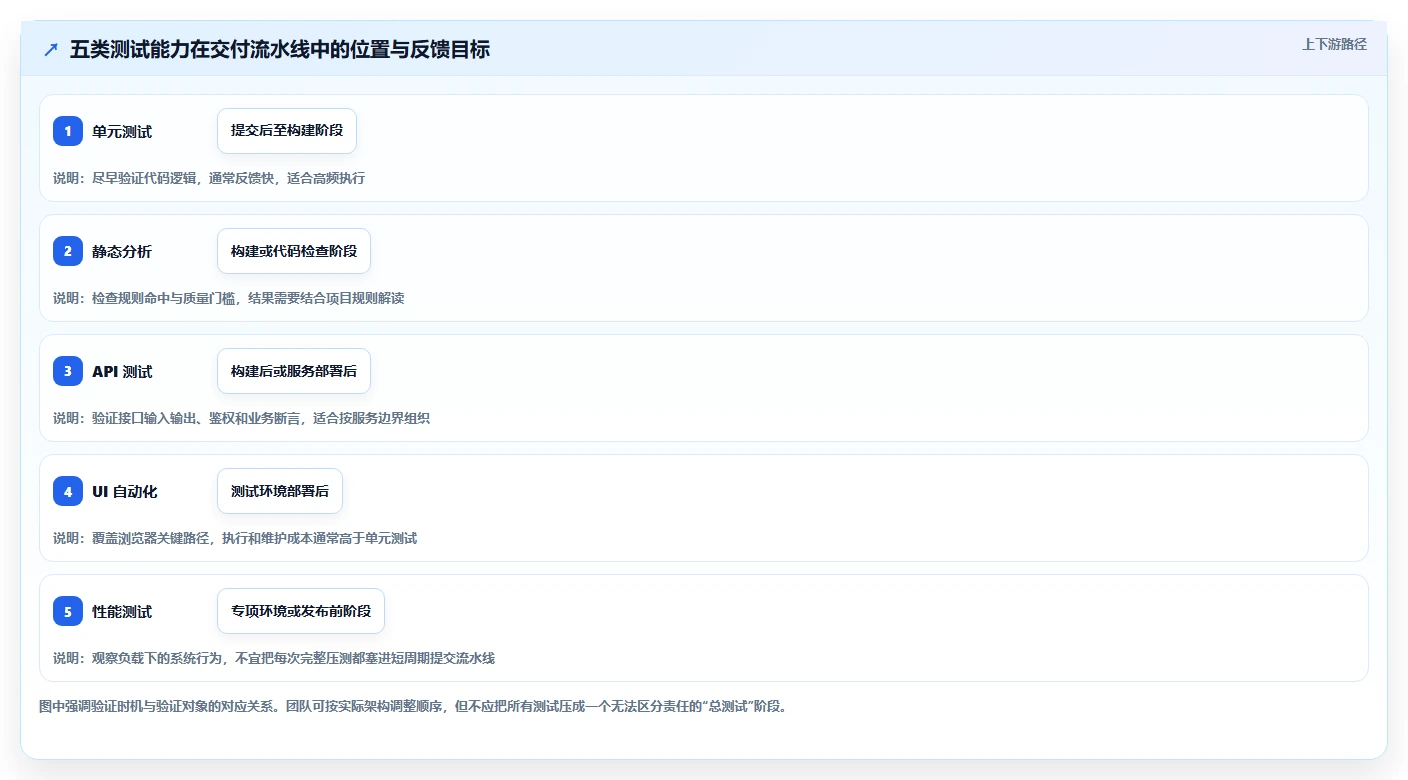Image resolution: width=1408 pixels, height=780 pixels.
Task: Select the 构建或代码检查阶段 chip
Action: tap(294, 251)
